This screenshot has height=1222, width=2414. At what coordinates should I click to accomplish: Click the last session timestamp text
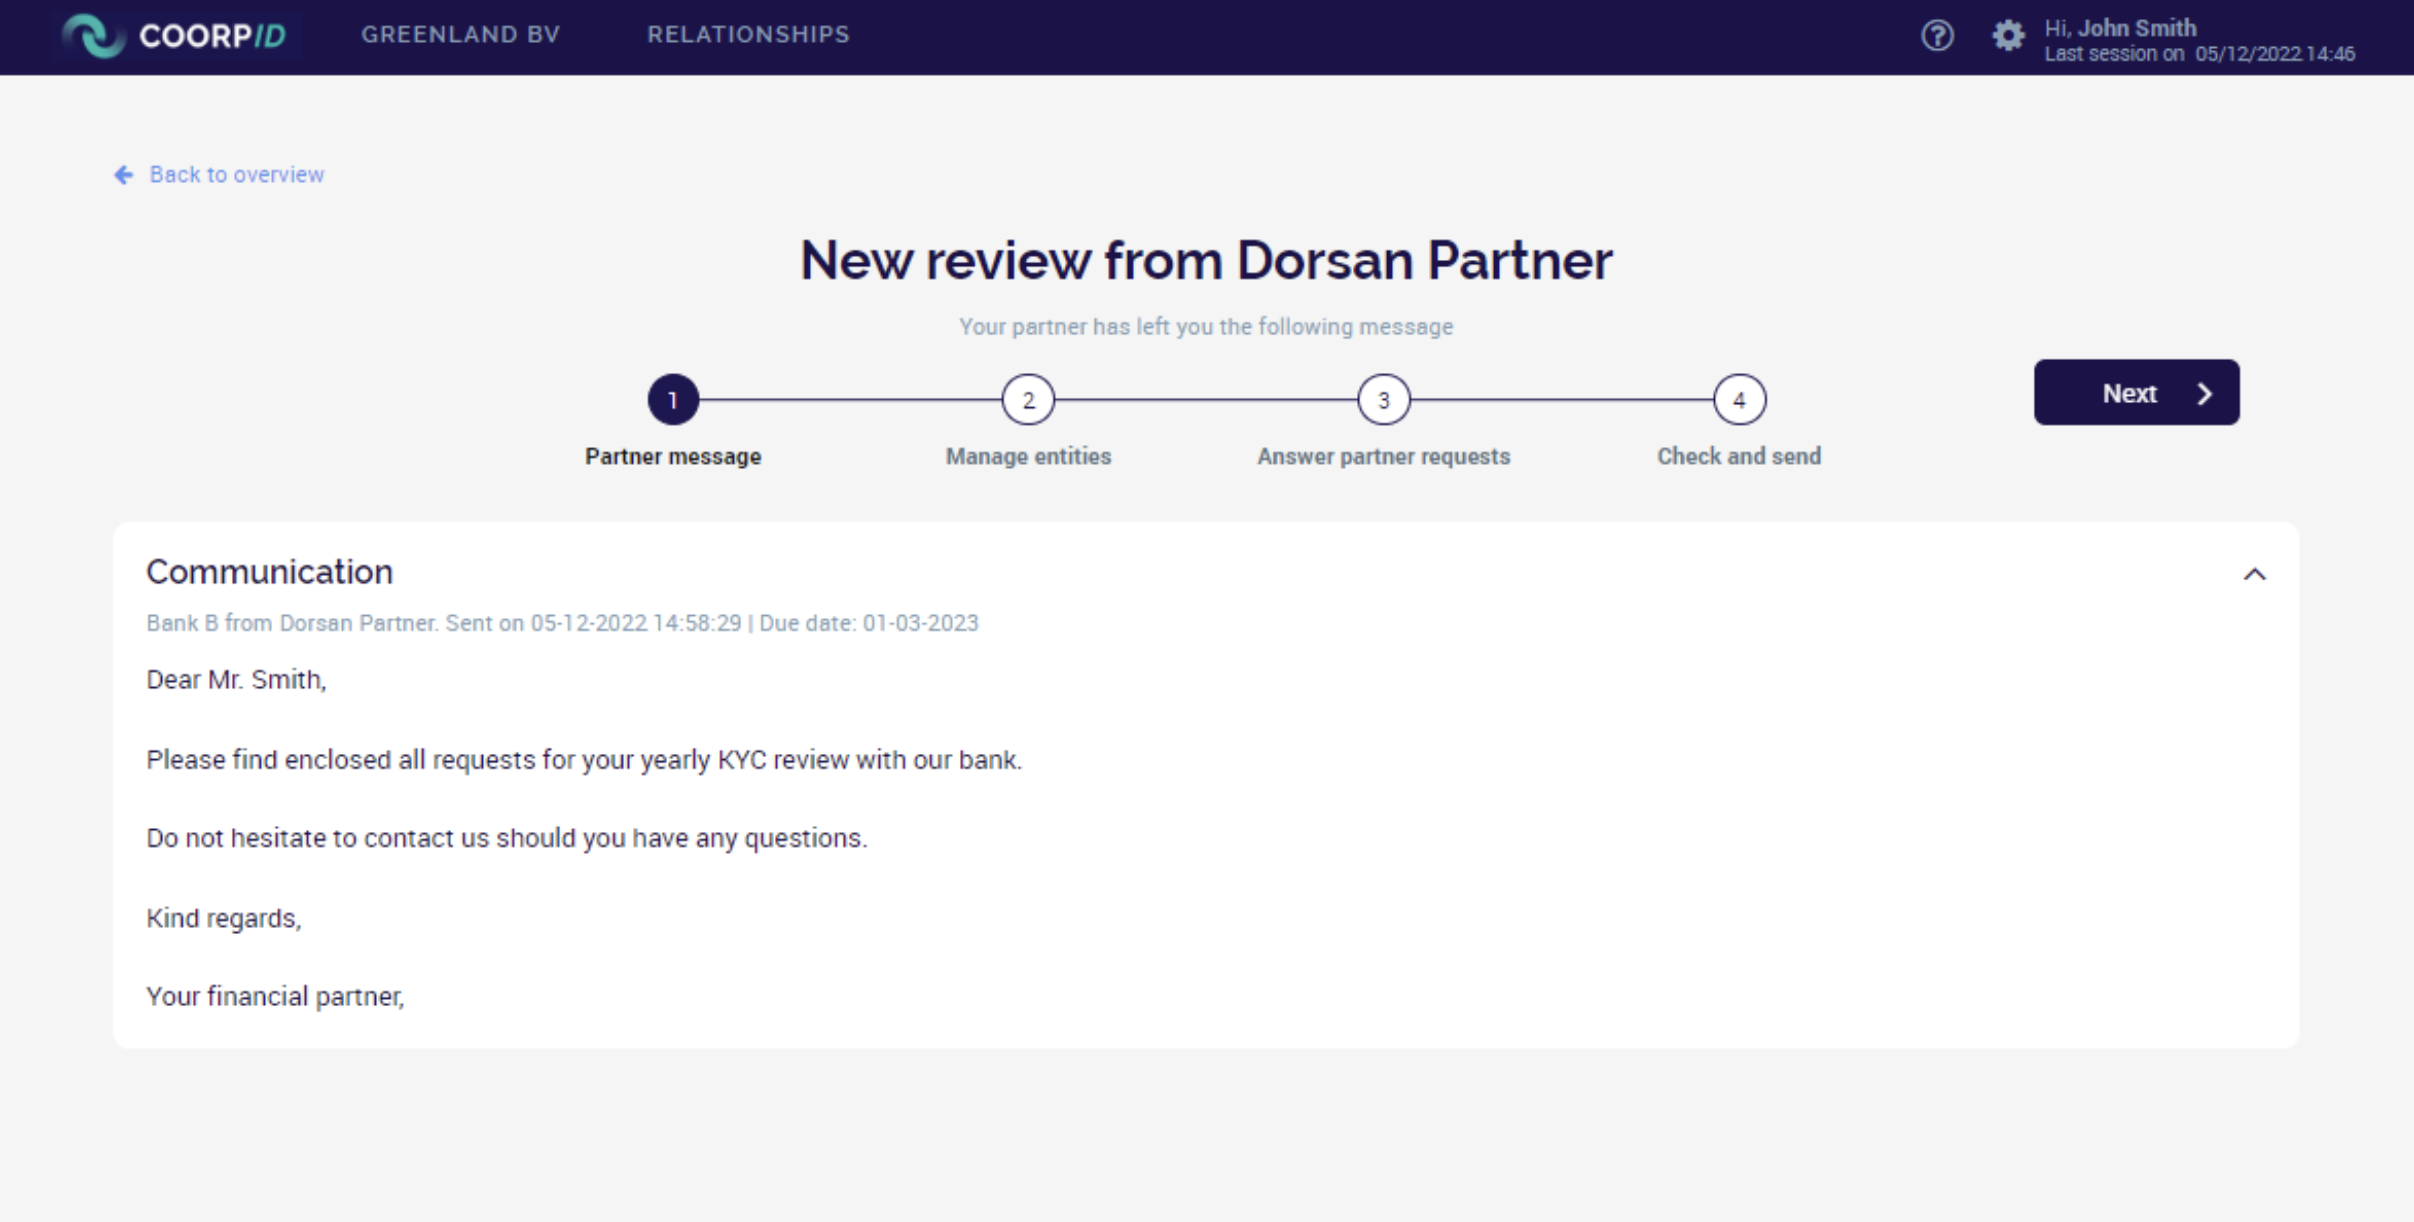pos(2199,54)
